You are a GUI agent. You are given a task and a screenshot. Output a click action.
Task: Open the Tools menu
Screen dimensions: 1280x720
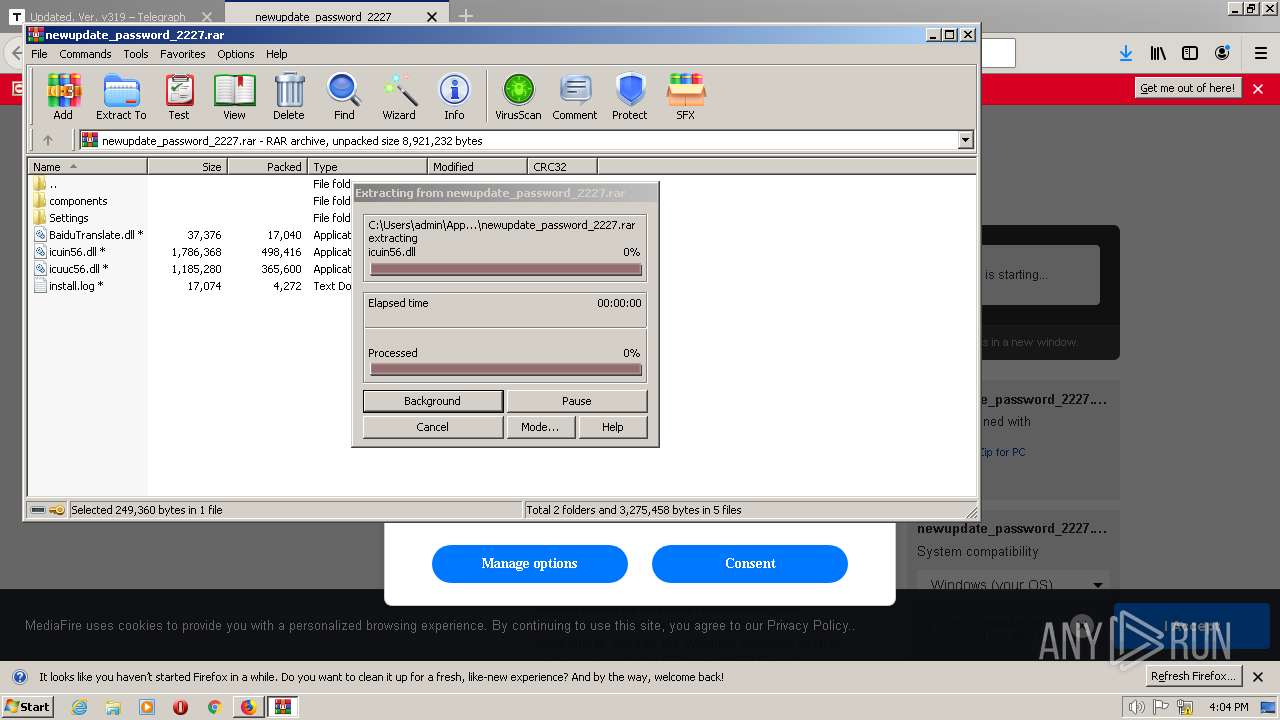tap(136, 54)
